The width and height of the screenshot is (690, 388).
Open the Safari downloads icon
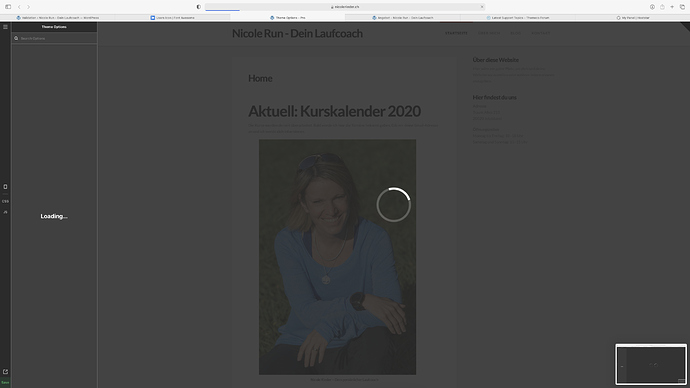tap(652, 7)
